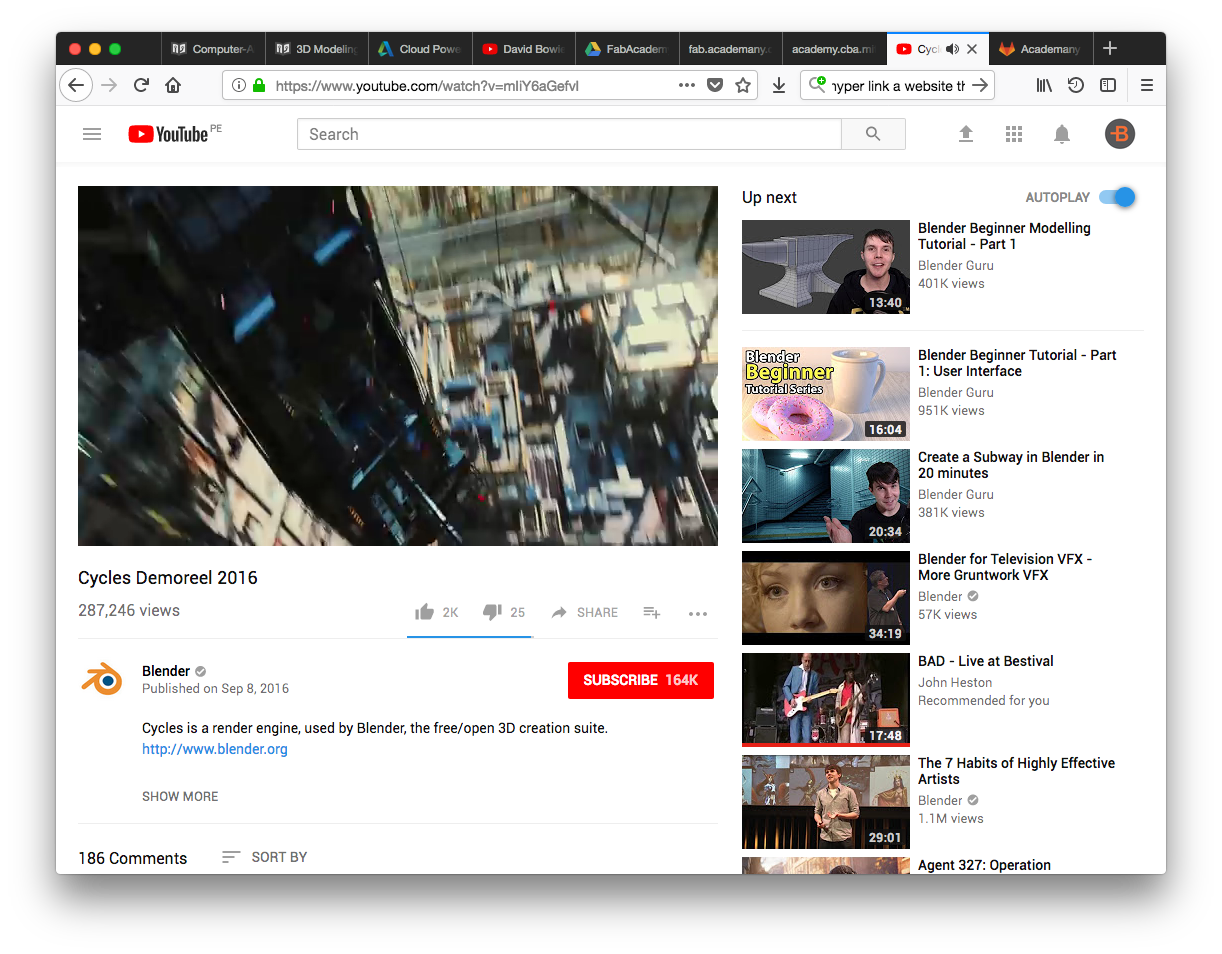Click the Cycles Demoreel video player

point(398,366)
